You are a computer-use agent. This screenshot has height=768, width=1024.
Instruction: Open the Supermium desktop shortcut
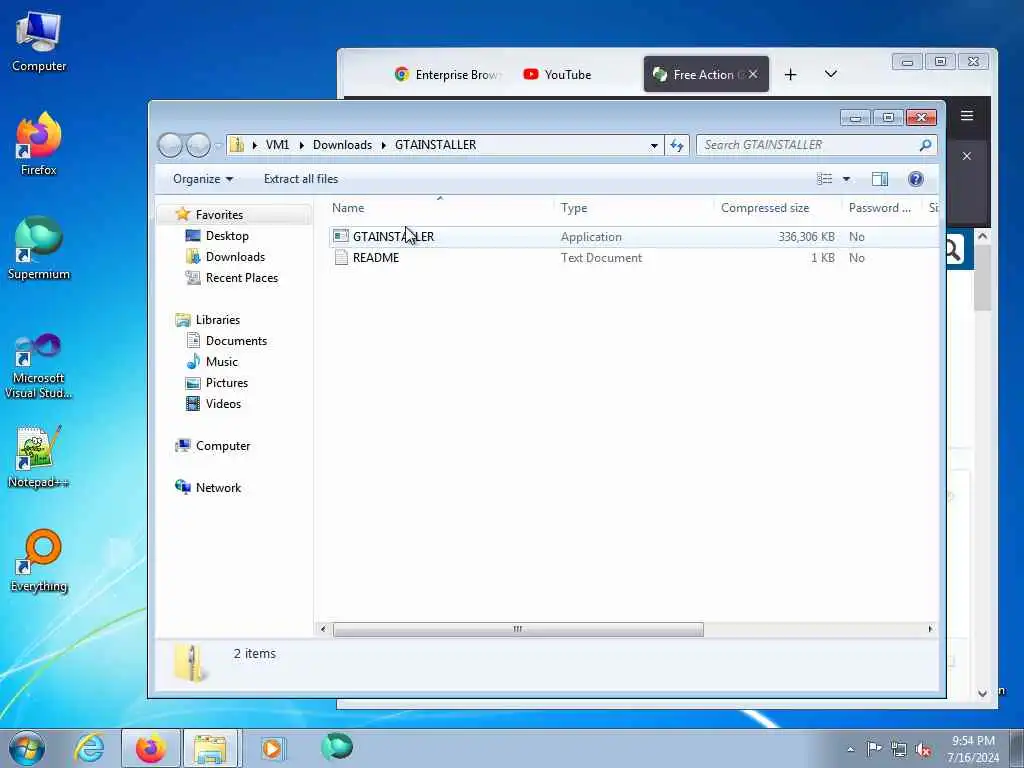click(x=39, y=249)
